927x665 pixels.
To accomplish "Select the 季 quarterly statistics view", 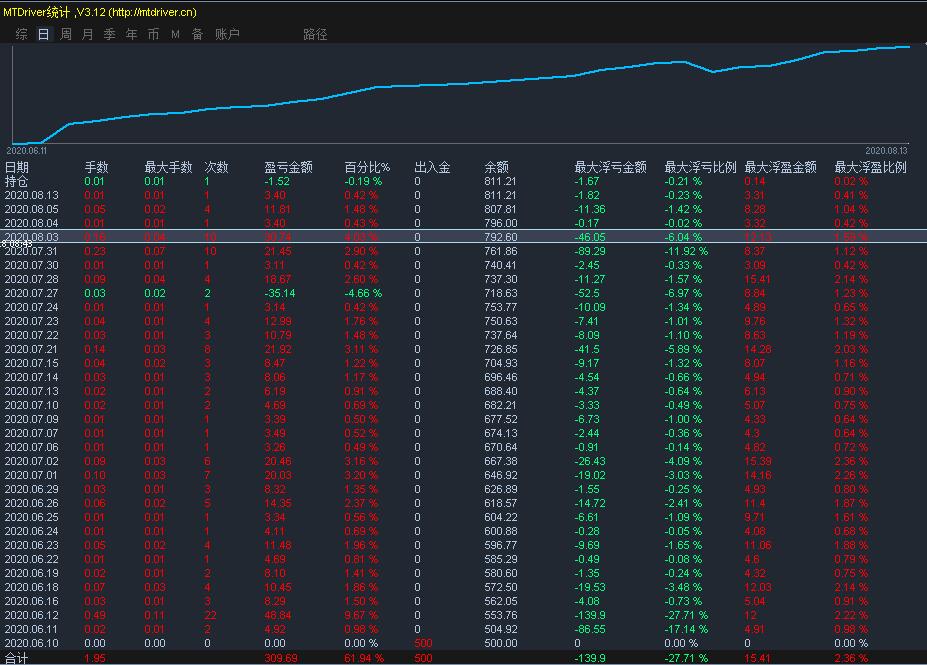I will tap(108, 33).
